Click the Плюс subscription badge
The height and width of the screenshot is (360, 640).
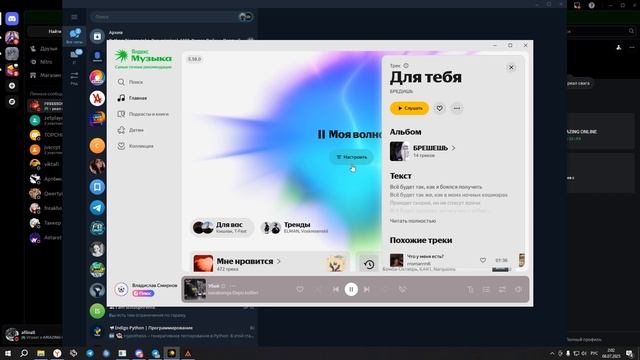pyautogui.click(x=143, y=293)
